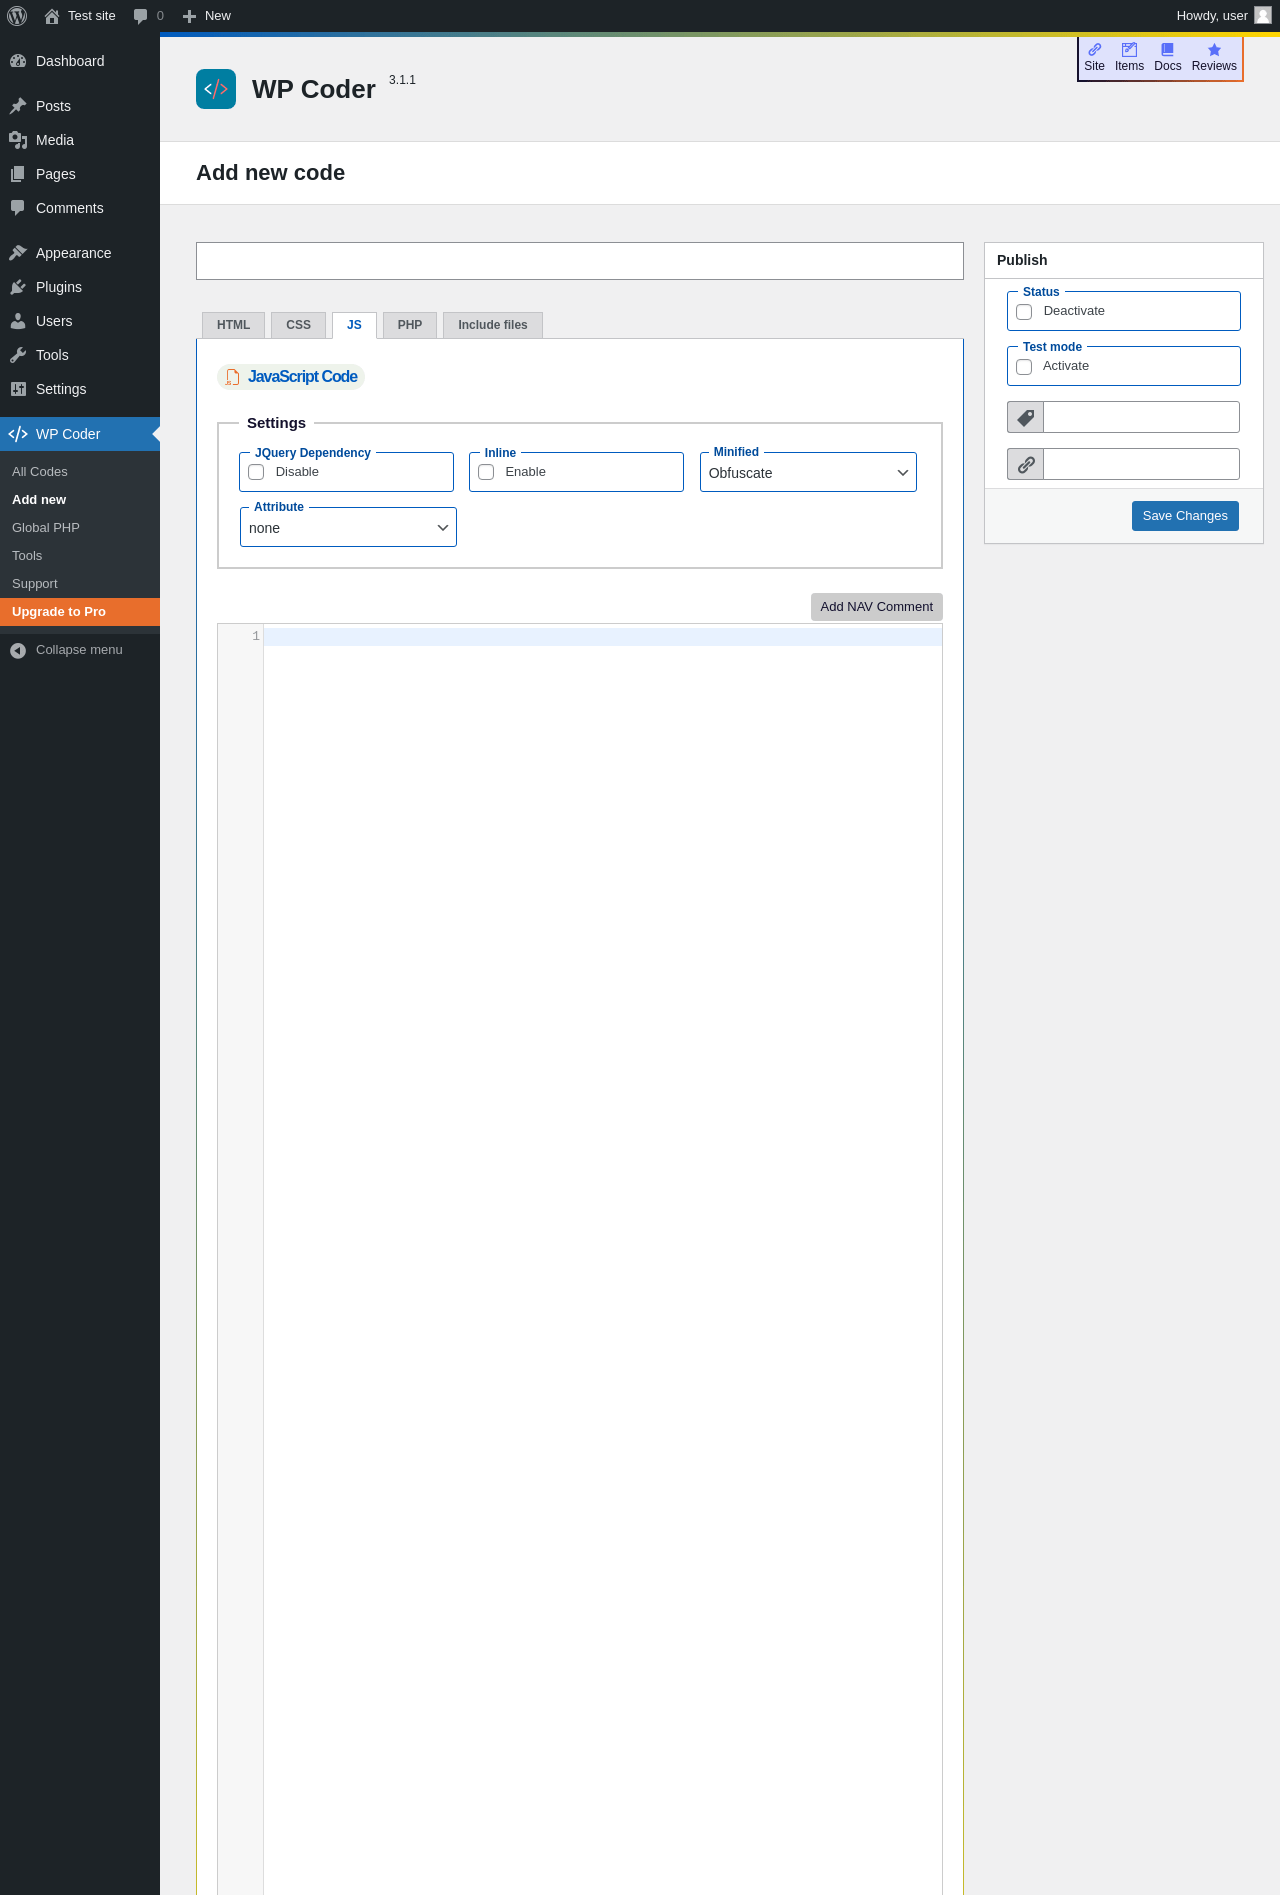Click the Collapse menu label
The width and height of the screenshot is (1280, 1895).
[x=79, y=650]
